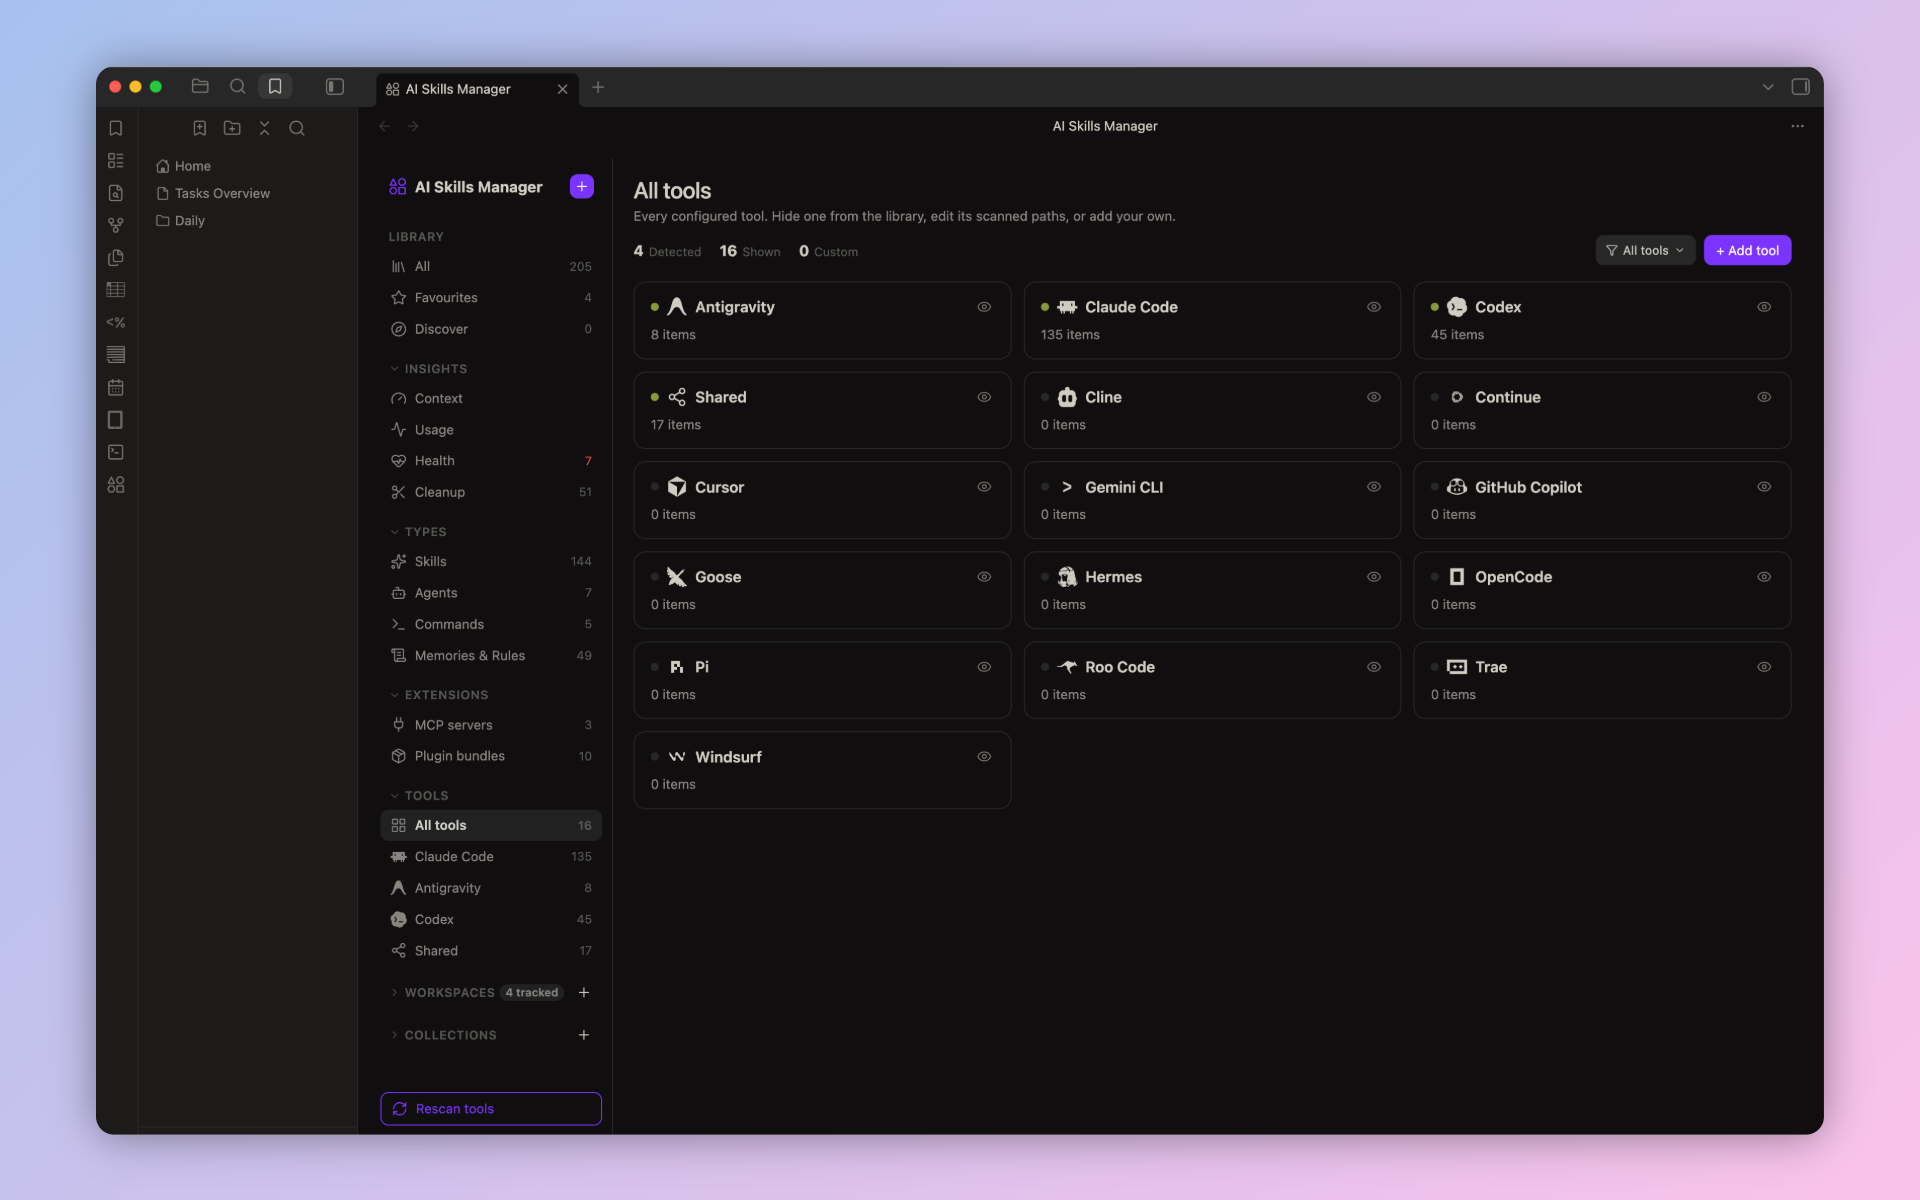Open the All tools filter dropdown

click(x=1645, y=250)
